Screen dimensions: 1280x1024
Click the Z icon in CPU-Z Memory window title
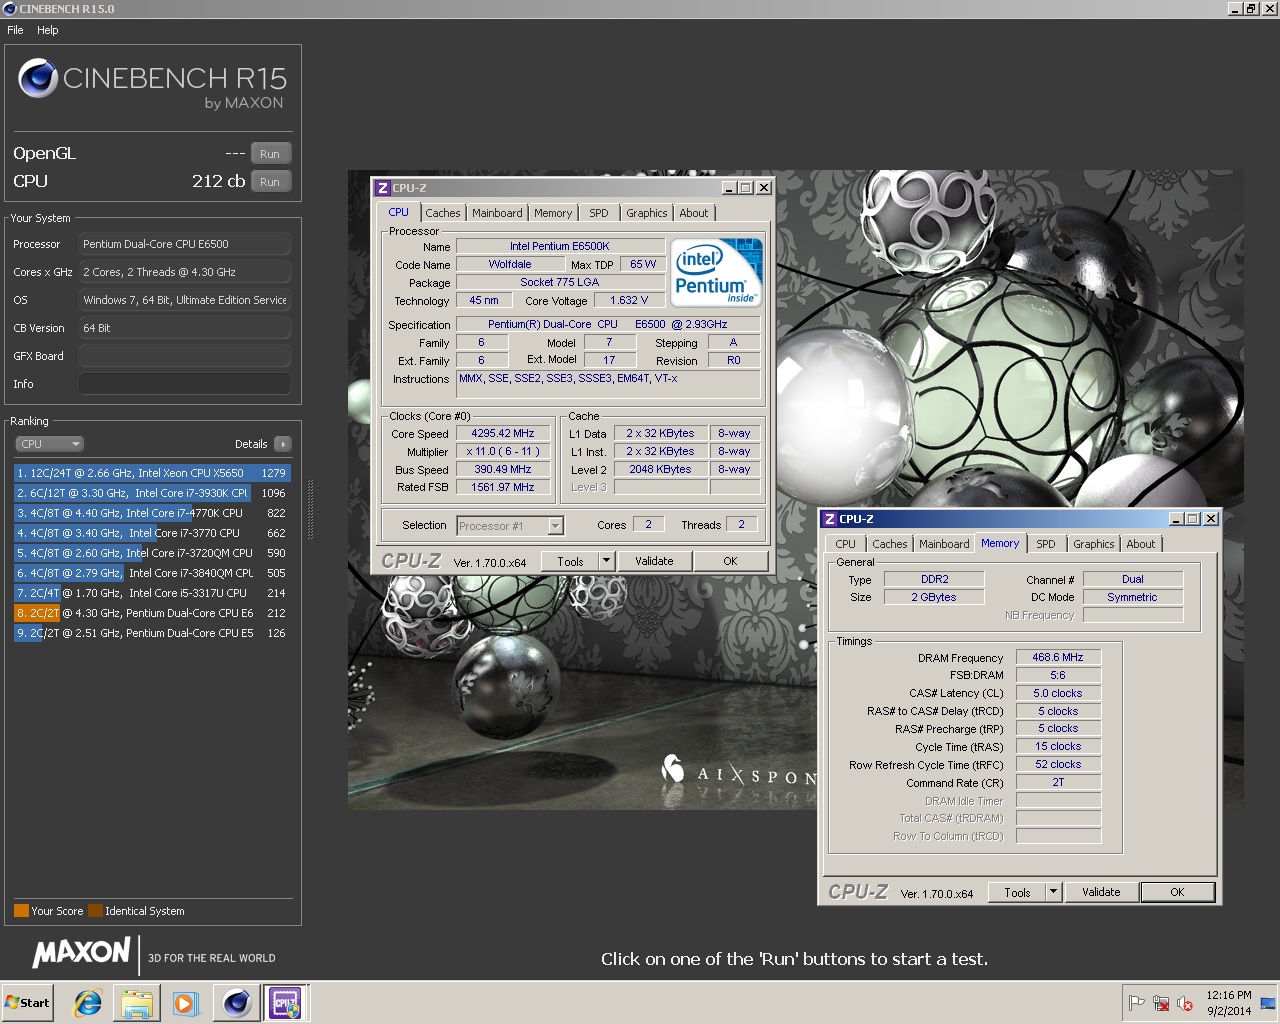pyautogui.click(x=829, y=519)
